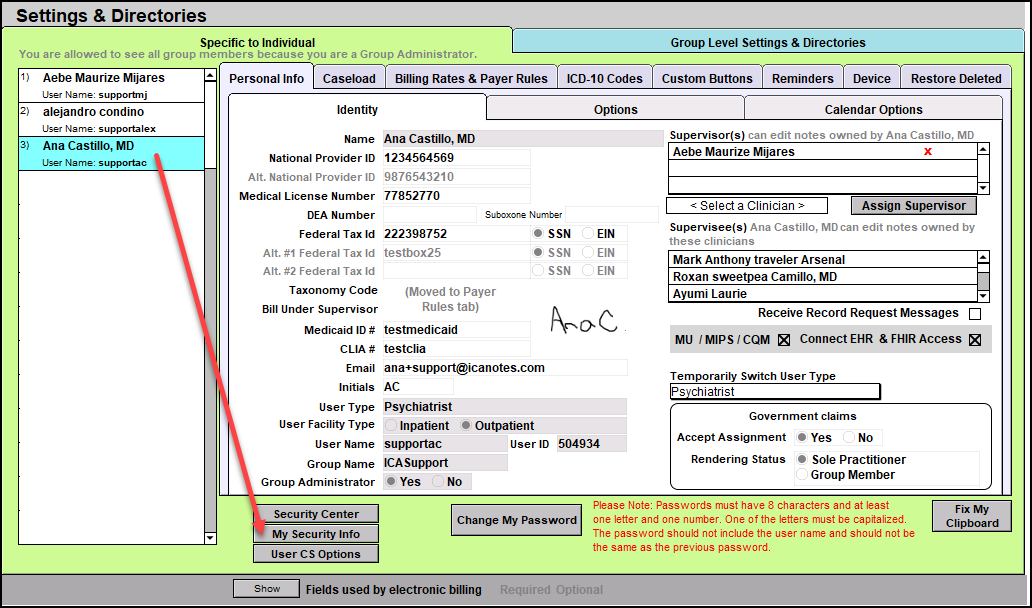Open Group Level Settings & Directories tab
The width and height of the screenshot is (1032, 608).
(x=768, y=43)
